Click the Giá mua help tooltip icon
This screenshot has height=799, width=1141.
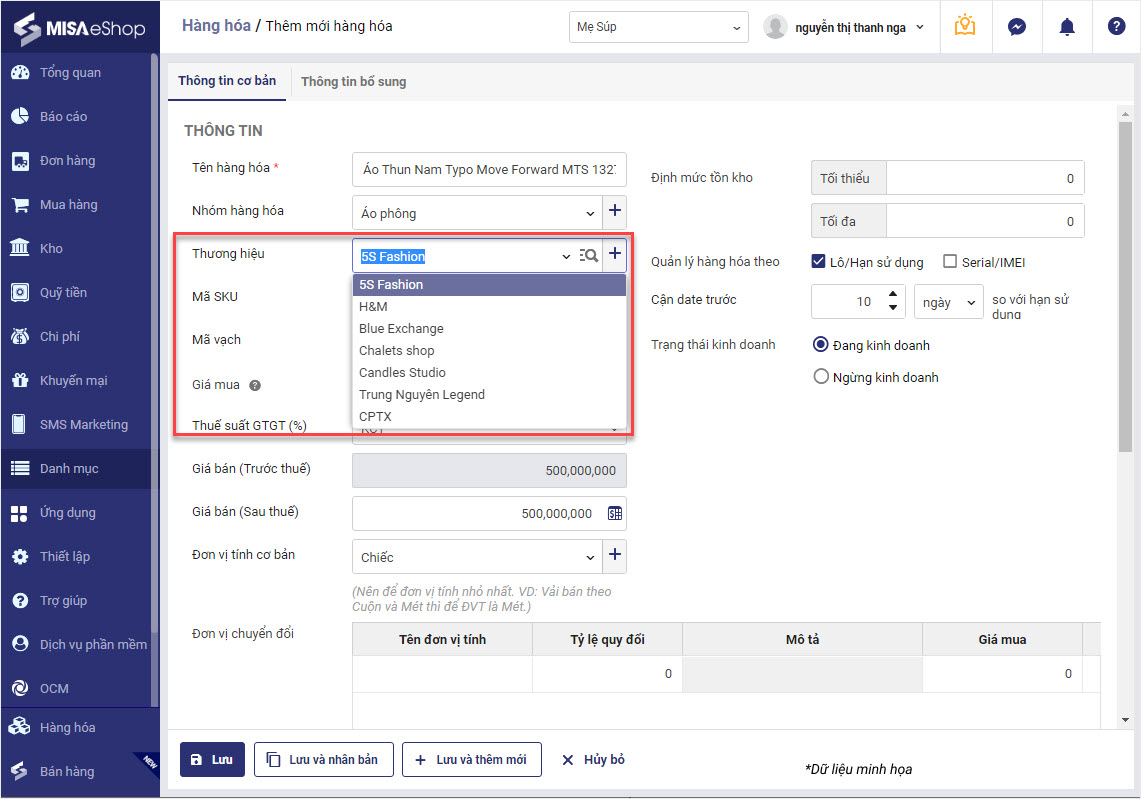pyautogui.click(x=255, y=385)
